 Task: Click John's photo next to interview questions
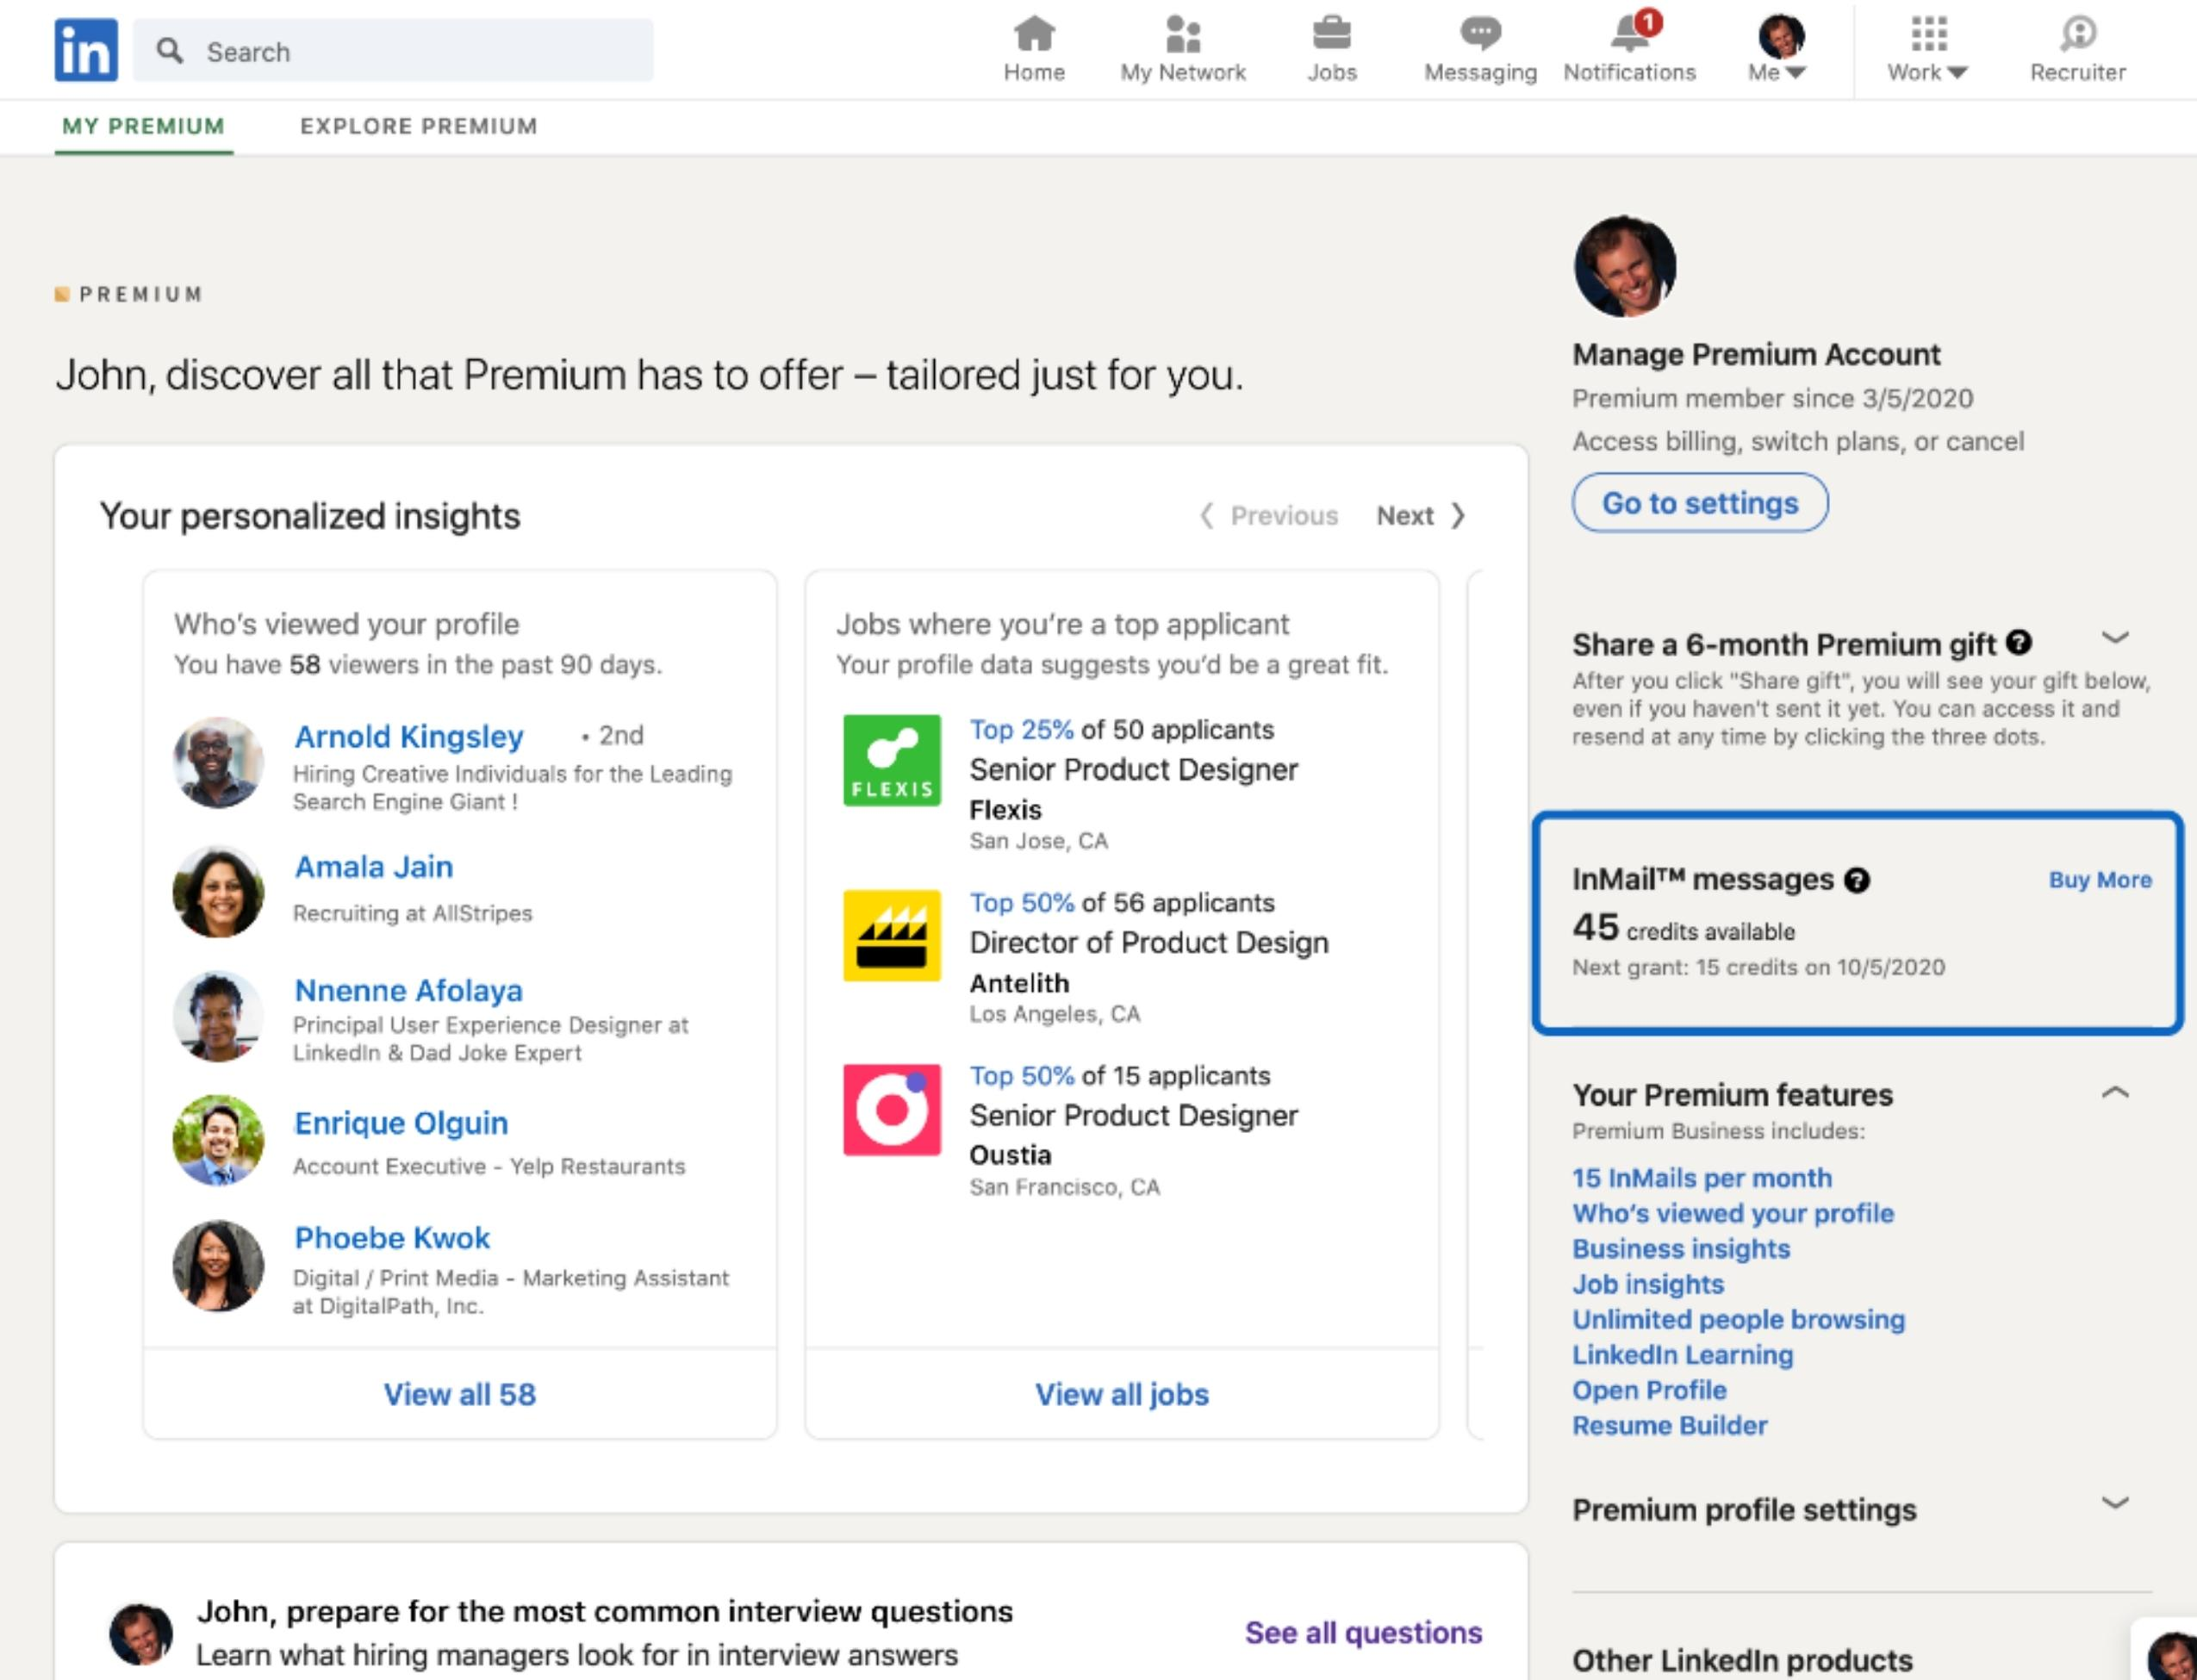[x=140, y=1634]
